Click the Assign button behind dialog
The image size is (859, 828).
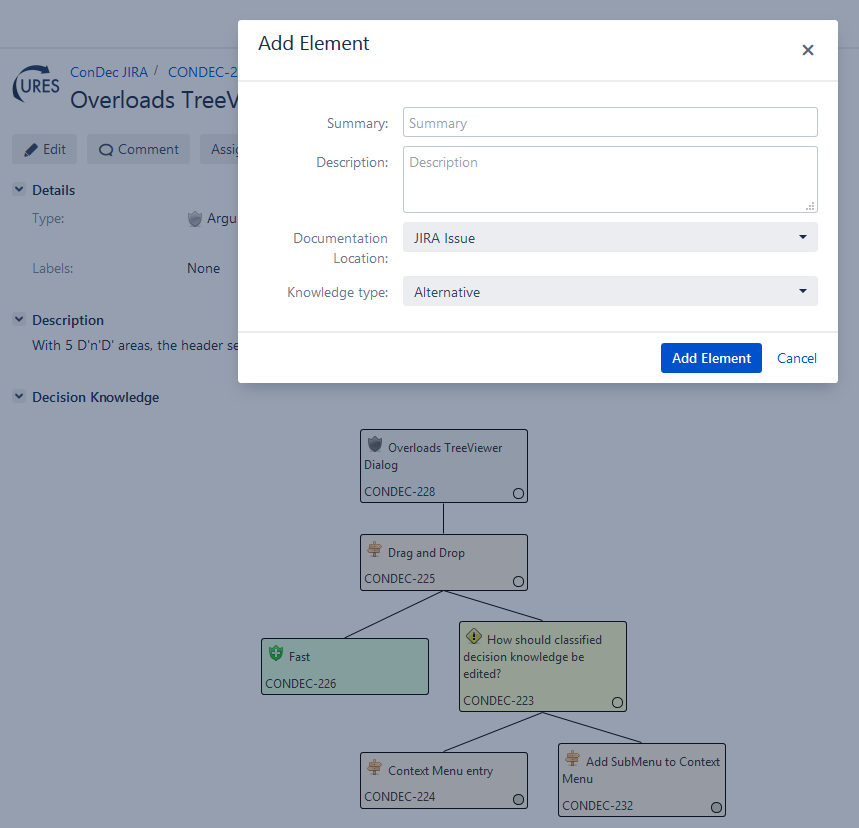pos(219,149)
